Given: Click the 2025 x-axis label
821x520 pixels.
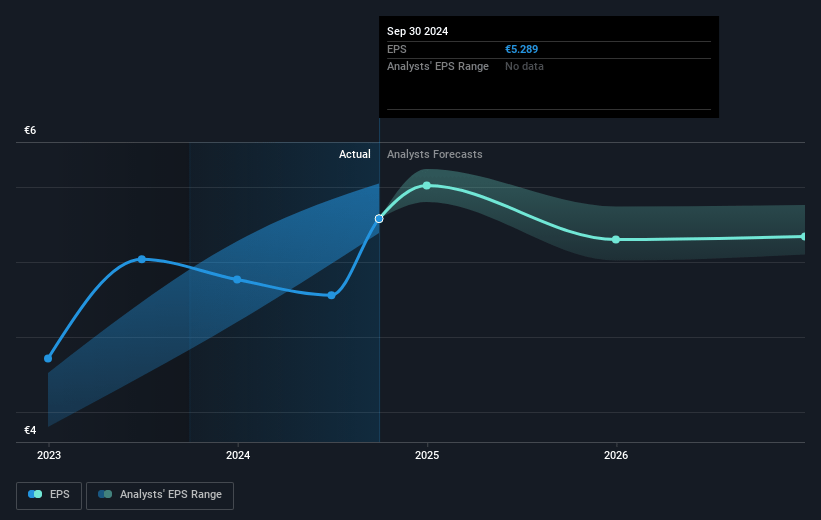Looking at the screenshot, I should coord(427,455).
